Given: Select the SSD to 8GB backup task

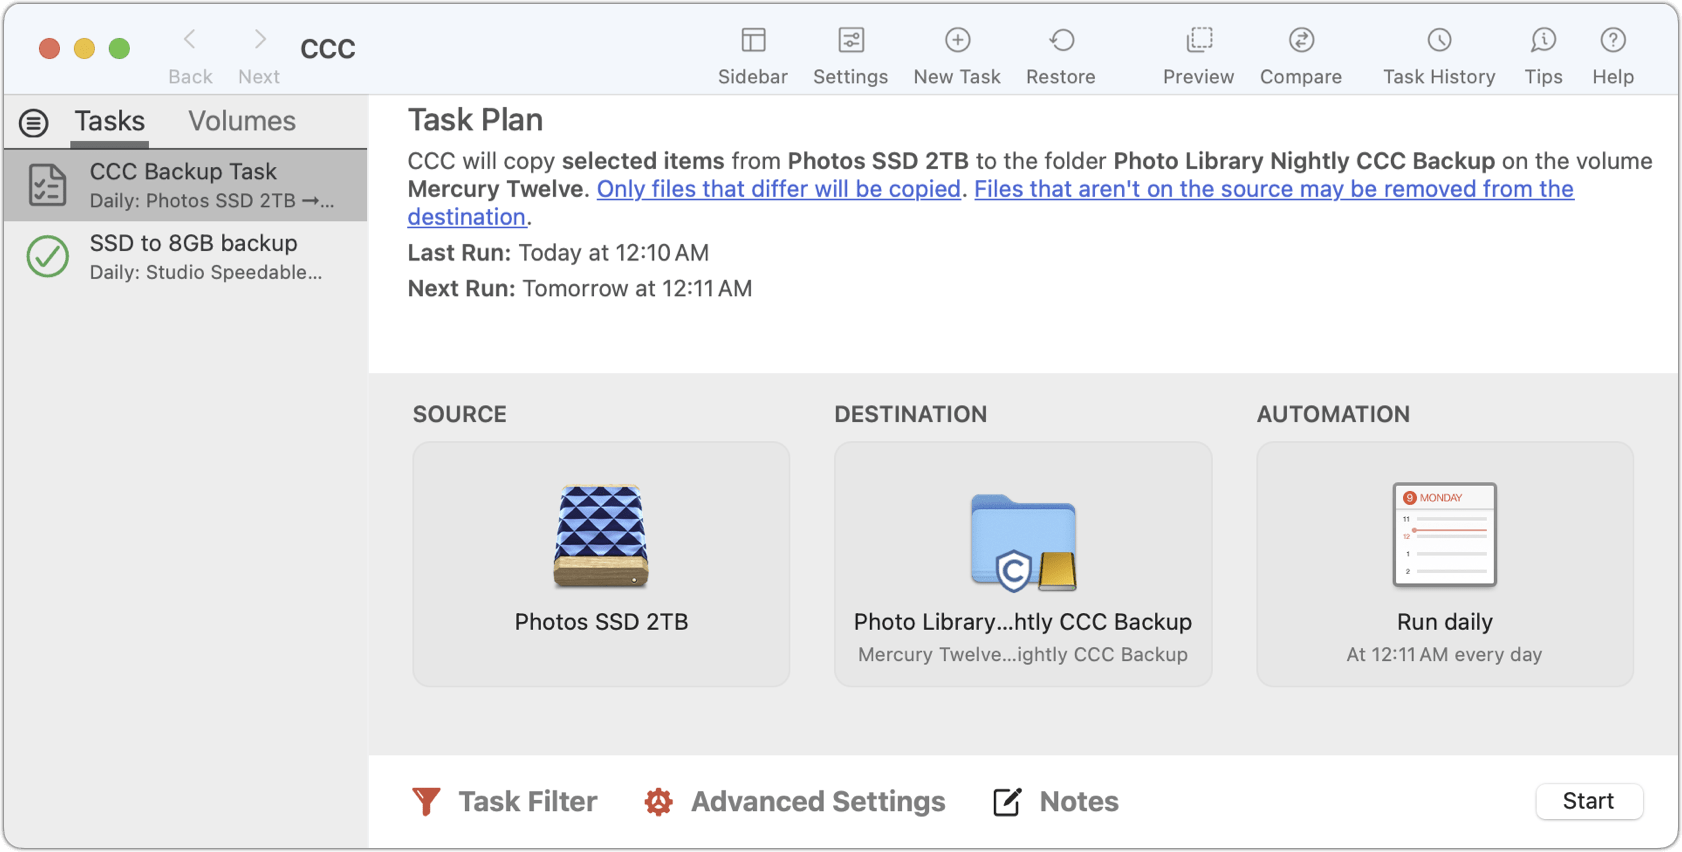Looking at the screenshot, I should pyautogui.click(x=185, y=257).
